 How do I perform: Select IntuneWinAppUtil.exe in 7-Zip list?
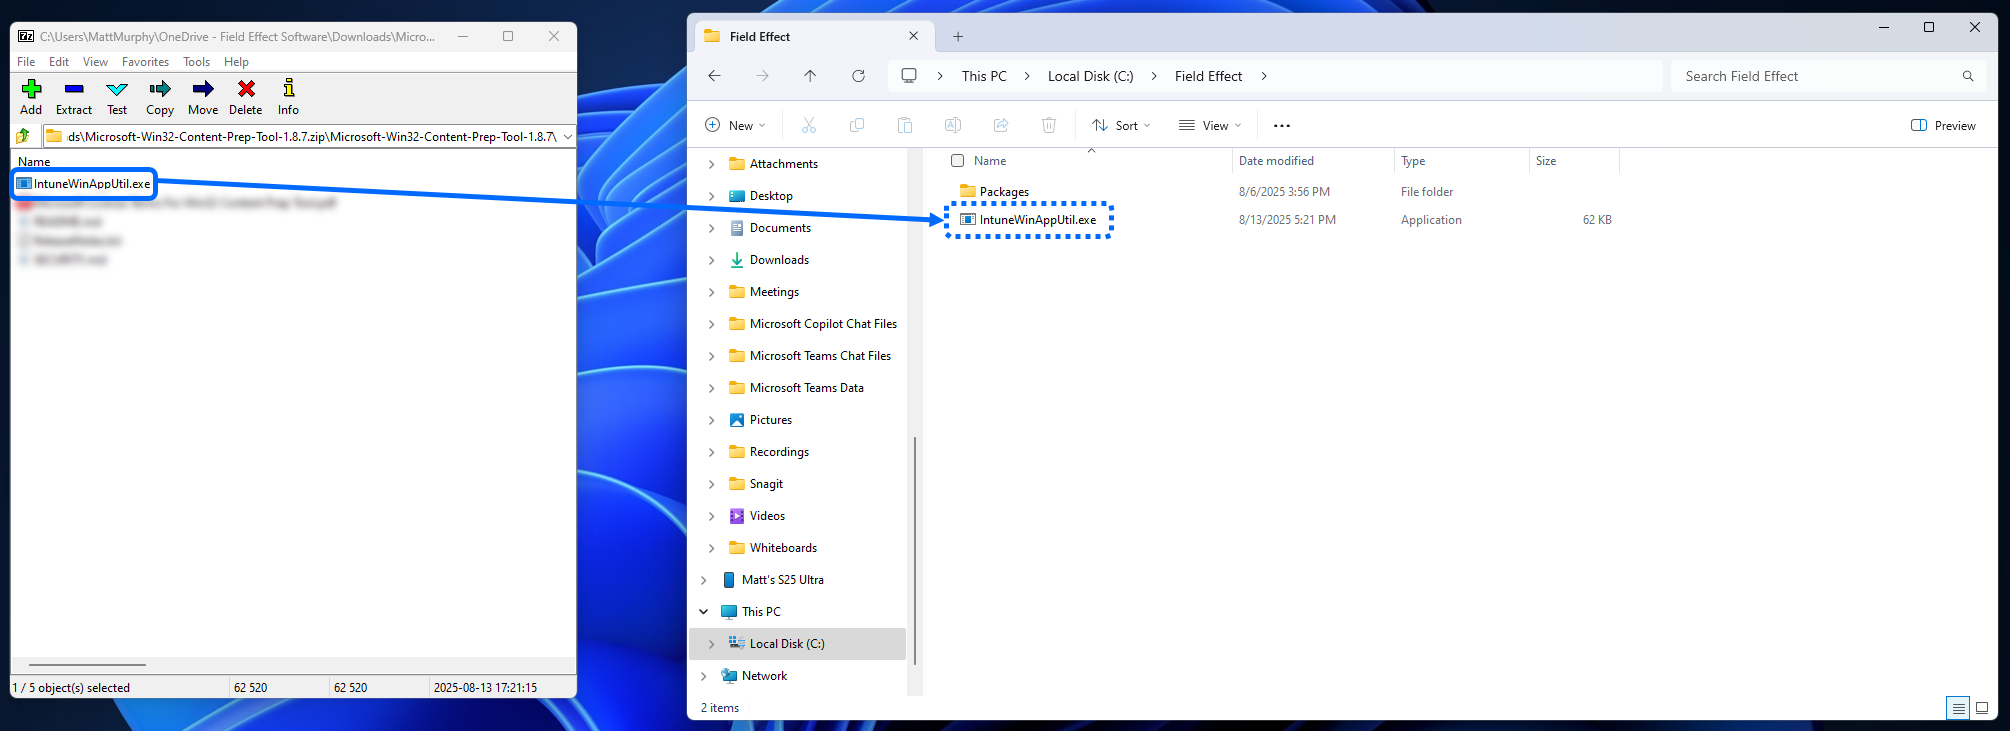(84, 184)
